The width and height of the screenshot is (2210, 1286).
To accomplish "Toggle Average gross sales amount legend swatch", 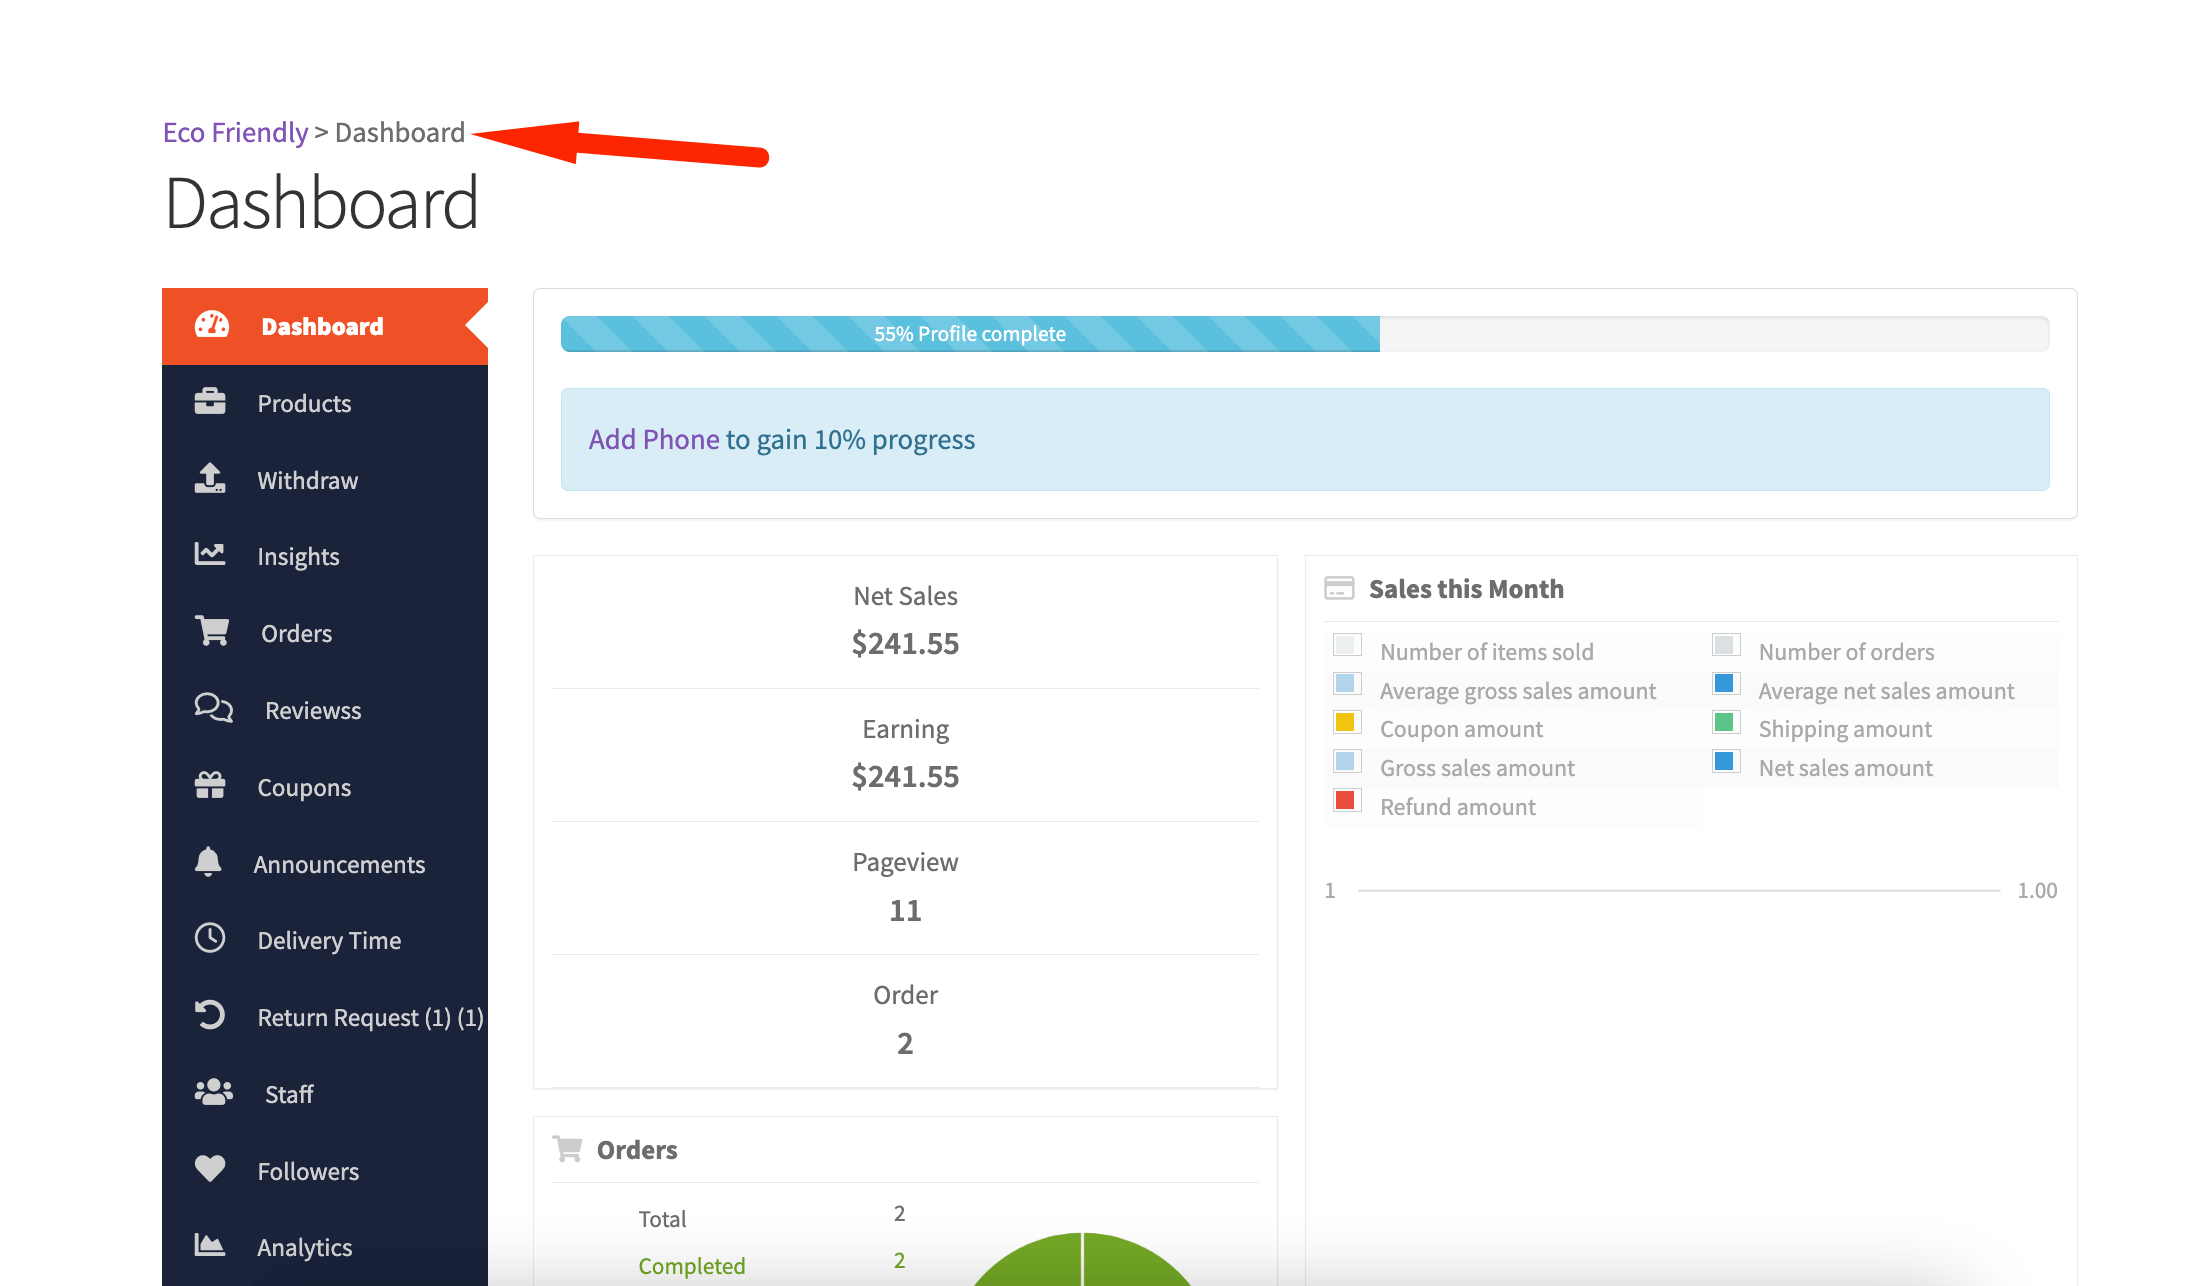I will (x=1347, y=684).
